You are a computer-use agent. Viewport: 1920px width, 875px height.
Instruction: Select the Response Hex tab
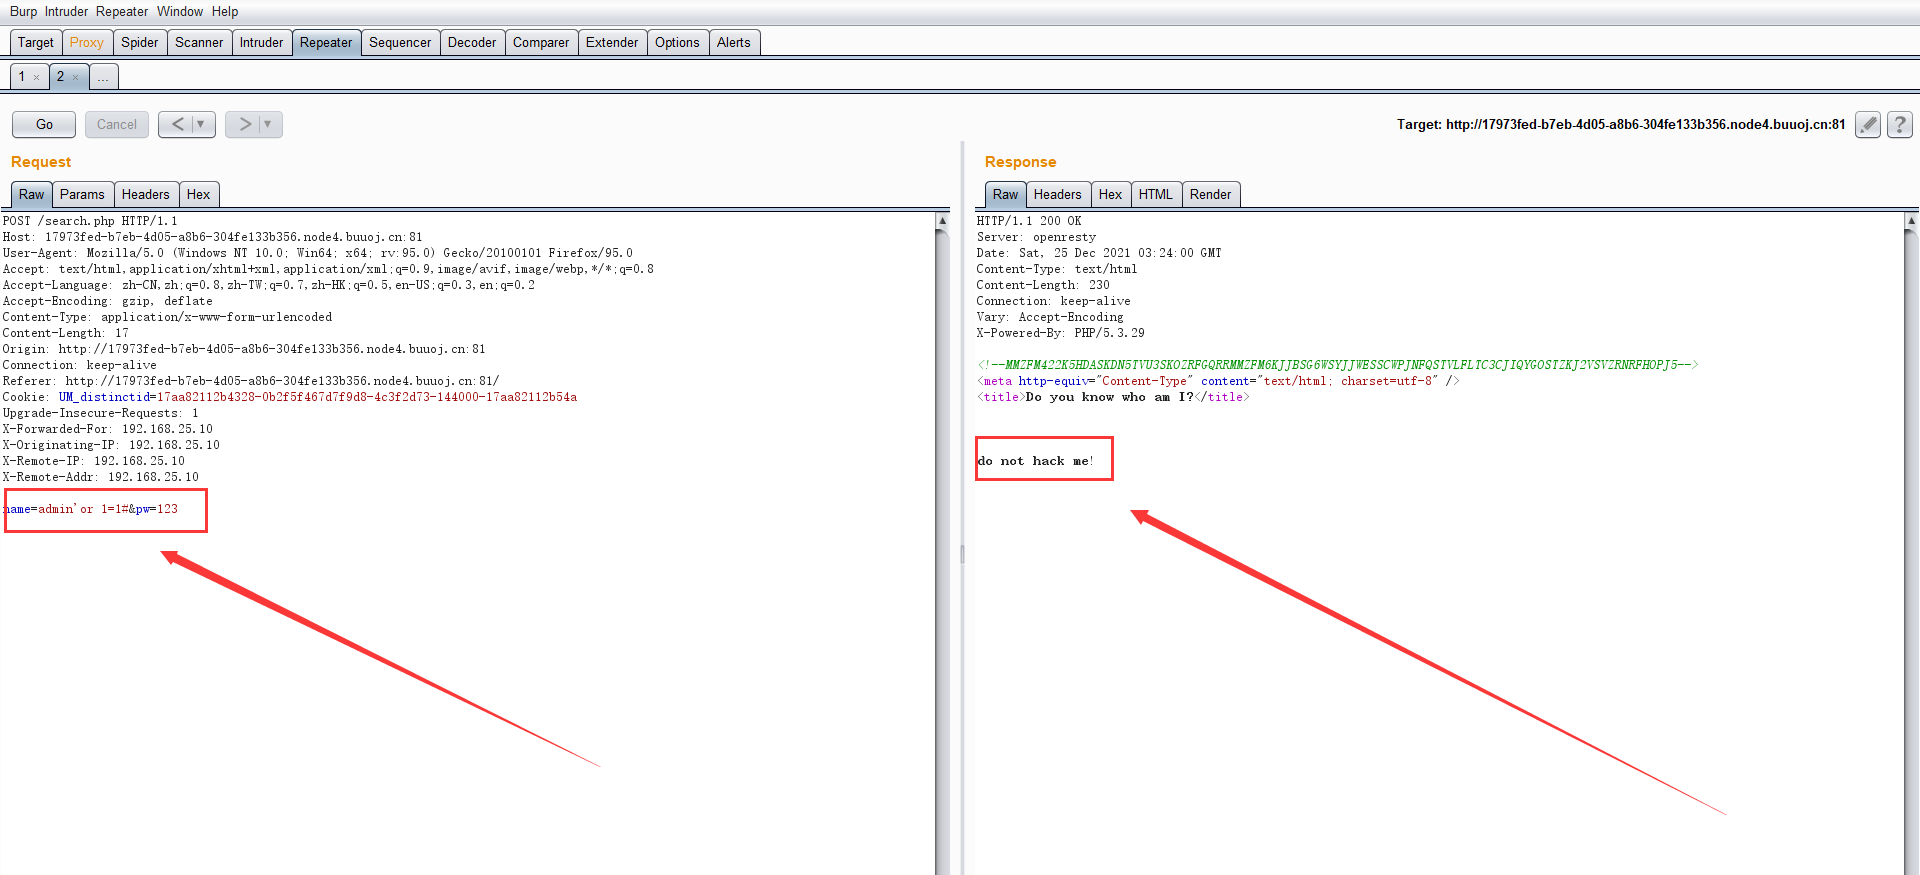click(1110, 194)
